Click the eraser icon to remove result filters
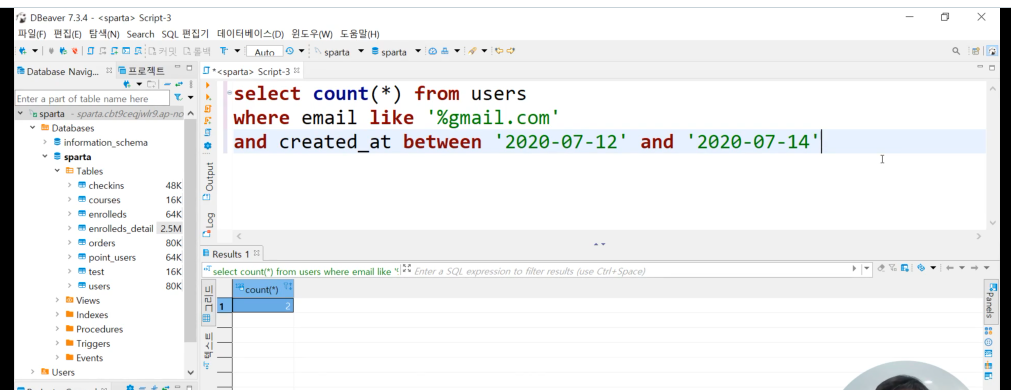 [x=881, y=268]
